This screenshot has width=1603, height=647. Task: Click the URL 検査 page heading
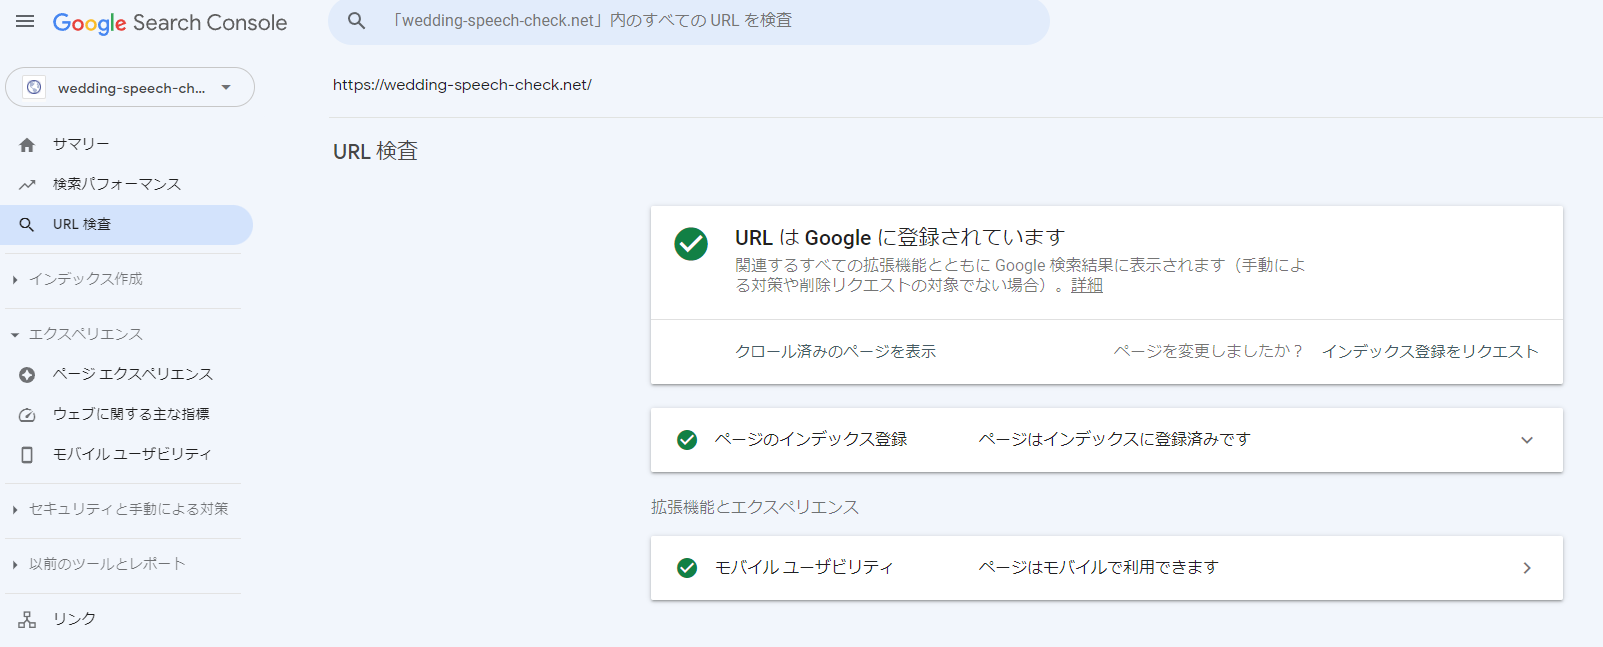375,151
